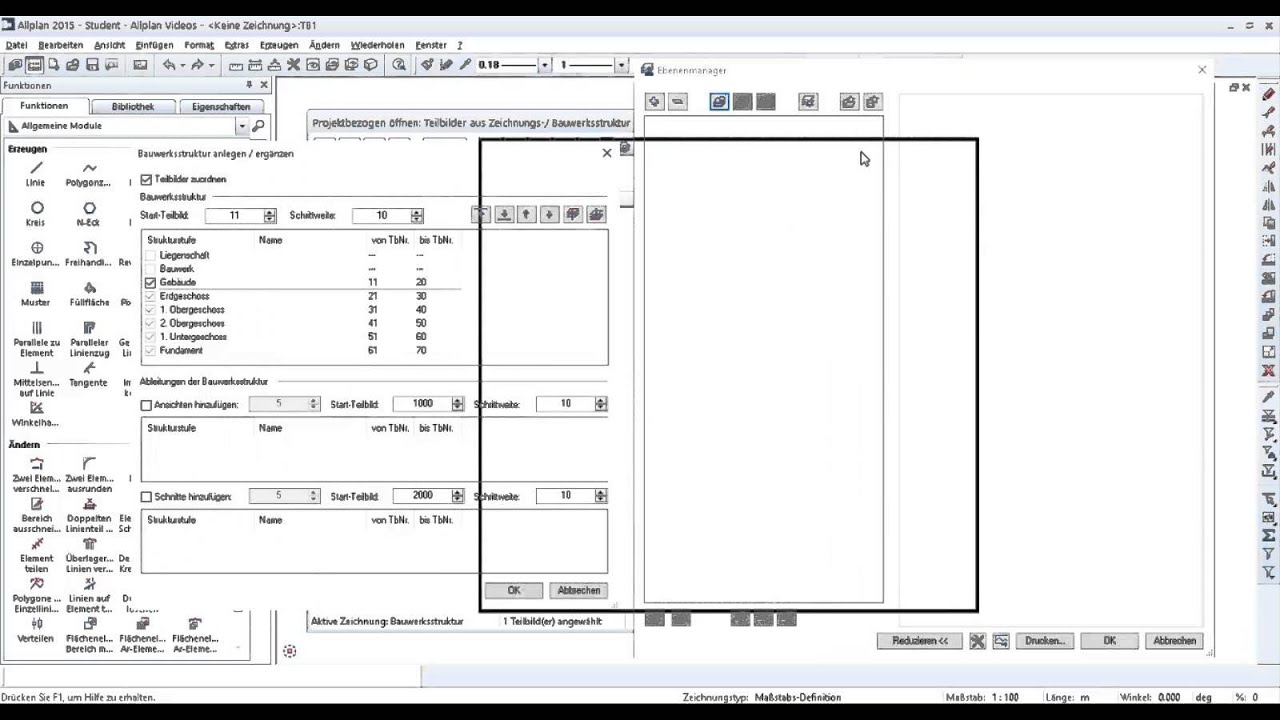1280x720 pixels.
Task: Open the Allgemeine Module dropdown
Action: click(241, 126)
